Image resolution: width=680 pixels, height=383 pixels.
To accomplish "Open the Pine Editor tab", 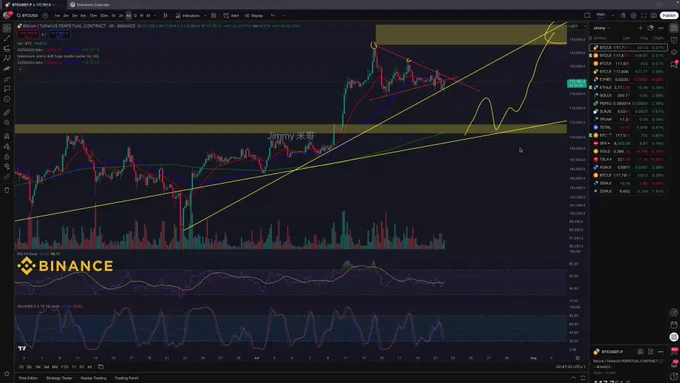I will [28, 378].
